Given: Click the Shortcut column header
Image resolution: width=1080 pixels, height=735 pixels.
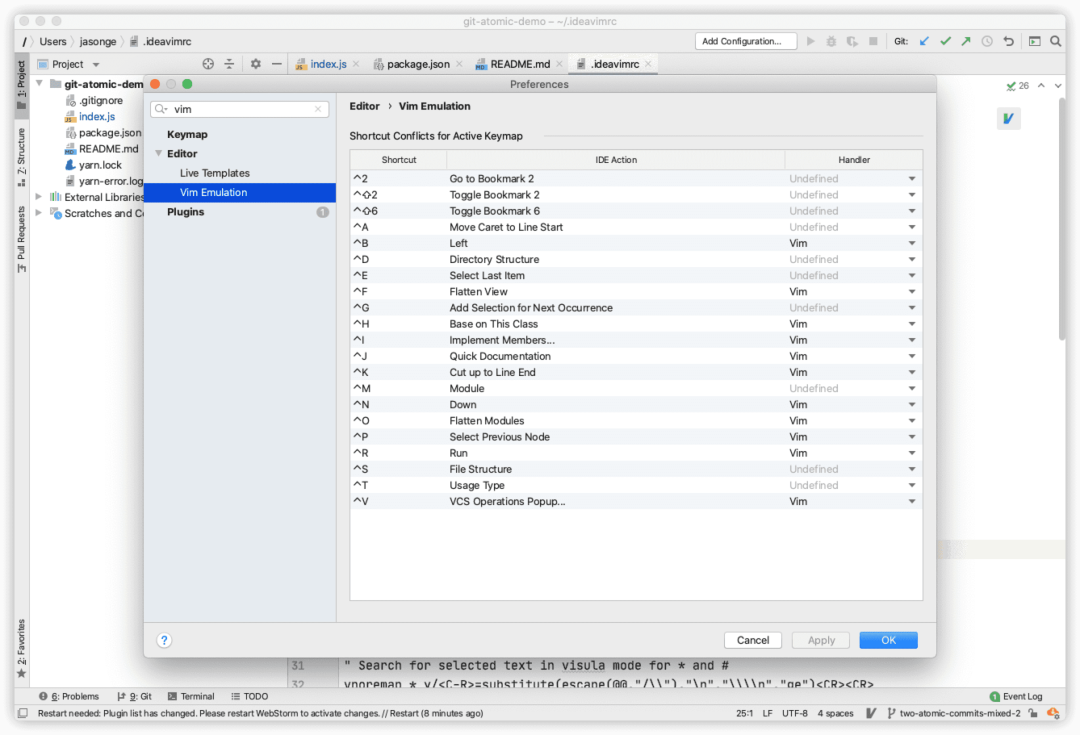Looking at the screenshot, I should tap(399, 160).
